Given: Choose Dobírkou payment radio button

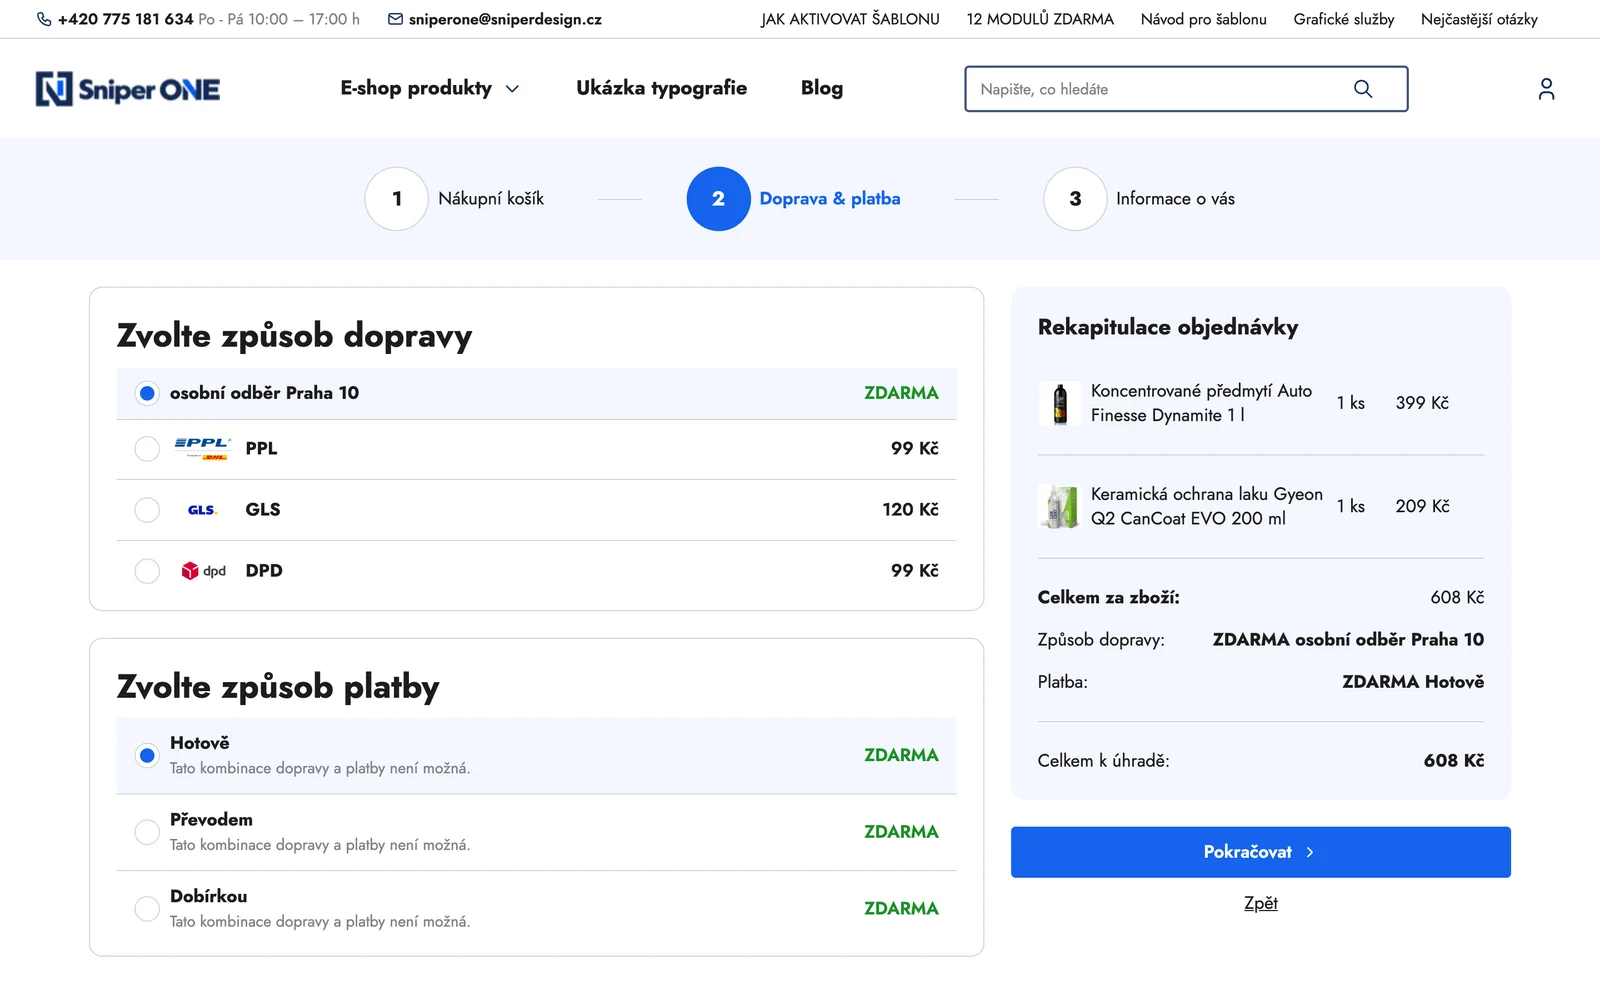Looking at the screenshot, I should (x=147, y=909).
